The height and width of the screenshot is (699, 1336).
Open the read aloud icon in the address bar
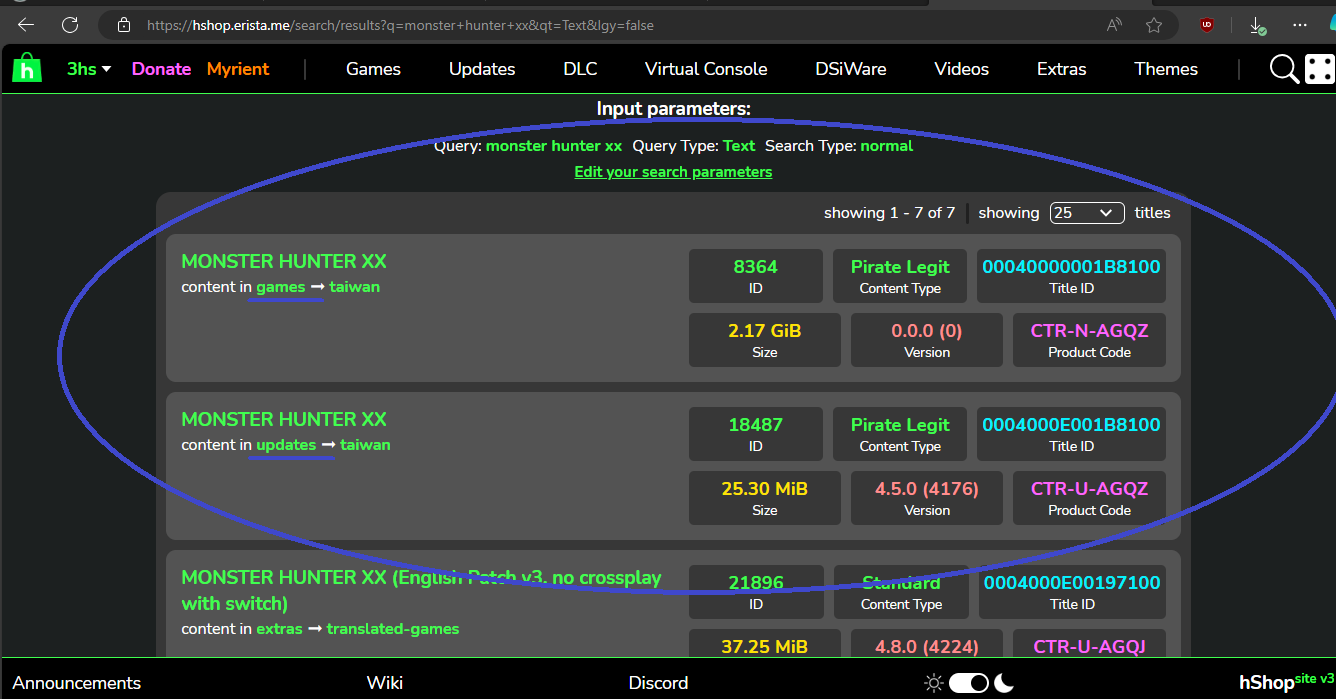(x=1114, y=25)
